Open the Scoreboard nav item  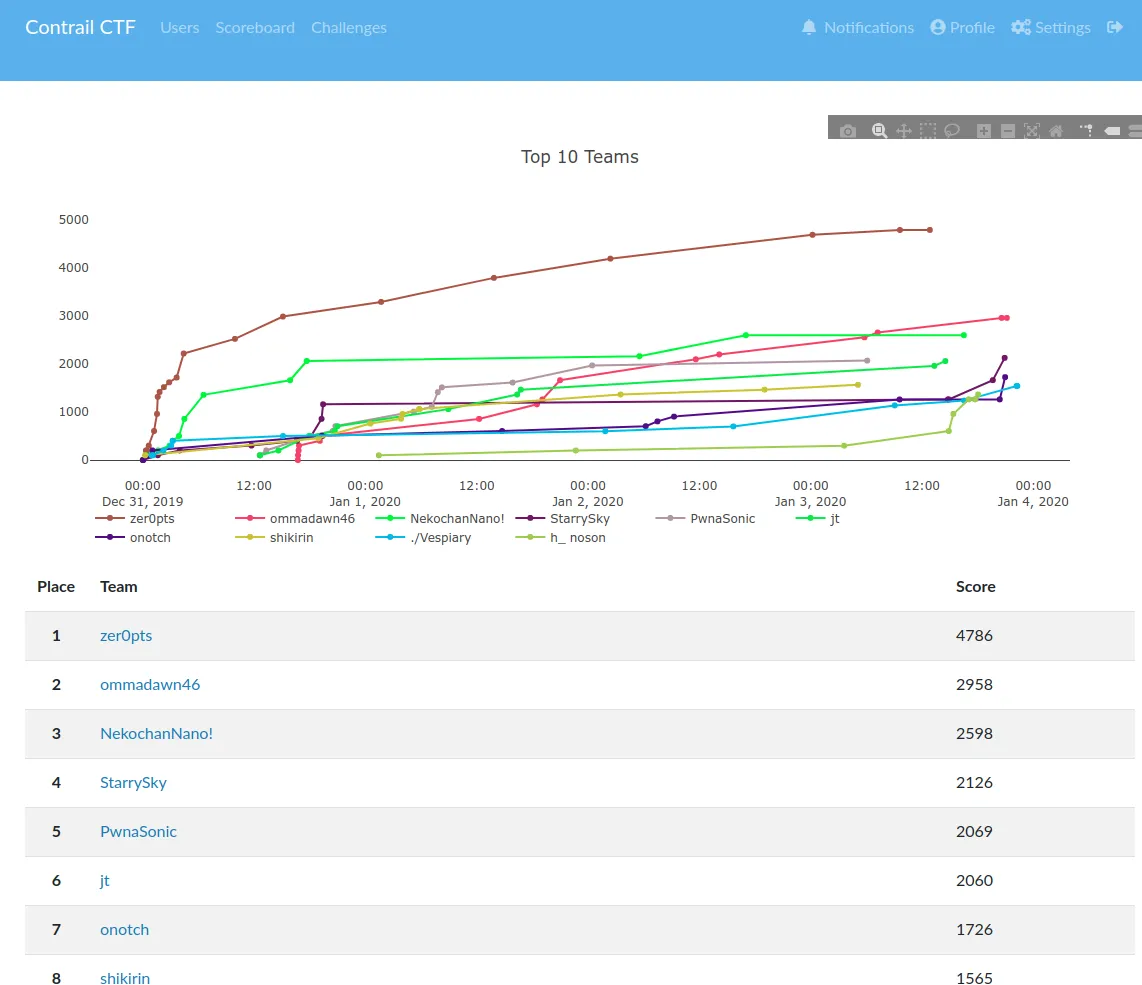tap(255, 28)
